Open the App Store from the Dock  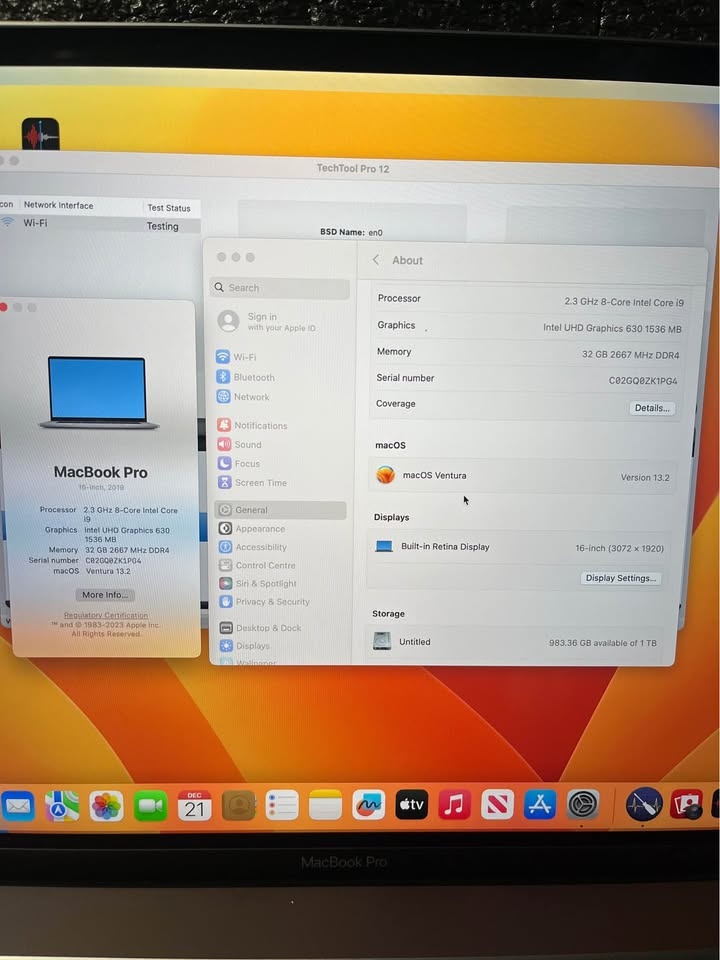point(539,804)
